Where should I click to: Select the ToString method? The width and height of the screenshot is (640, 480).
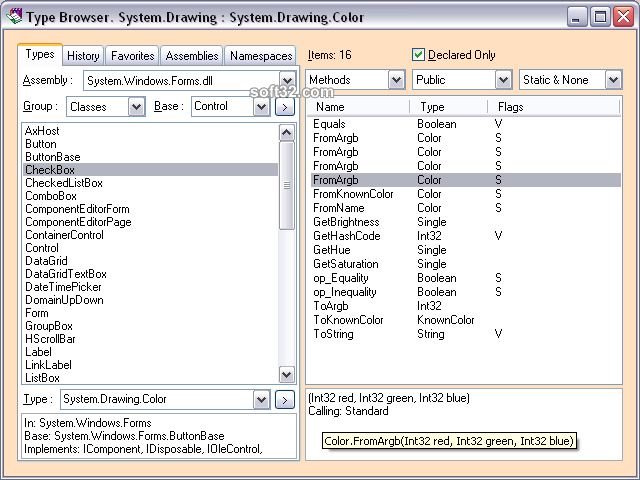click(x=464, y=334)
